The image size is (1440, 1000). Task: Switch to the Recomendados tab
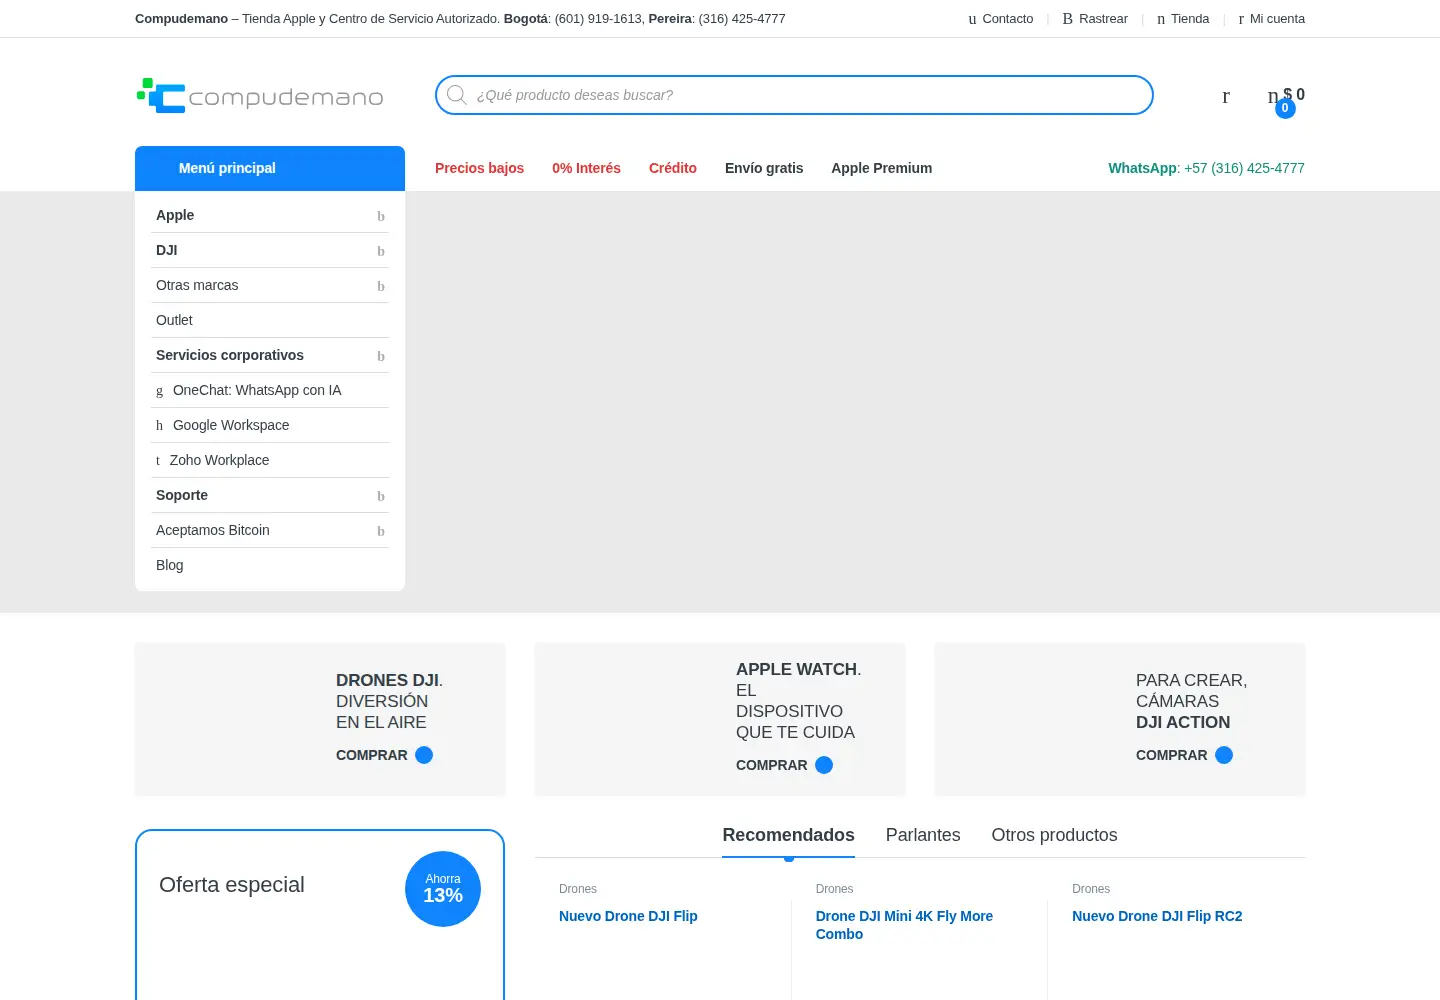pos(788,835)
